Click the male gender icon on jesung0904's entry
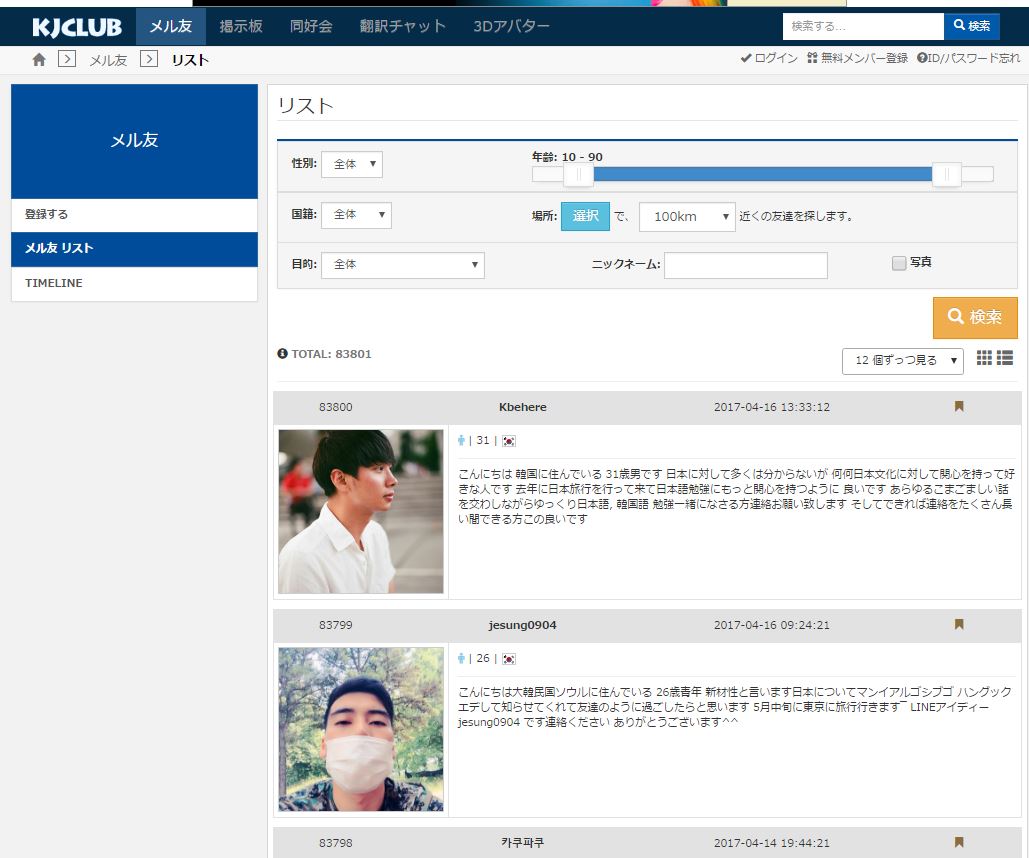The height and width of the screenshot is (858, 1029). tap(459, 658)
